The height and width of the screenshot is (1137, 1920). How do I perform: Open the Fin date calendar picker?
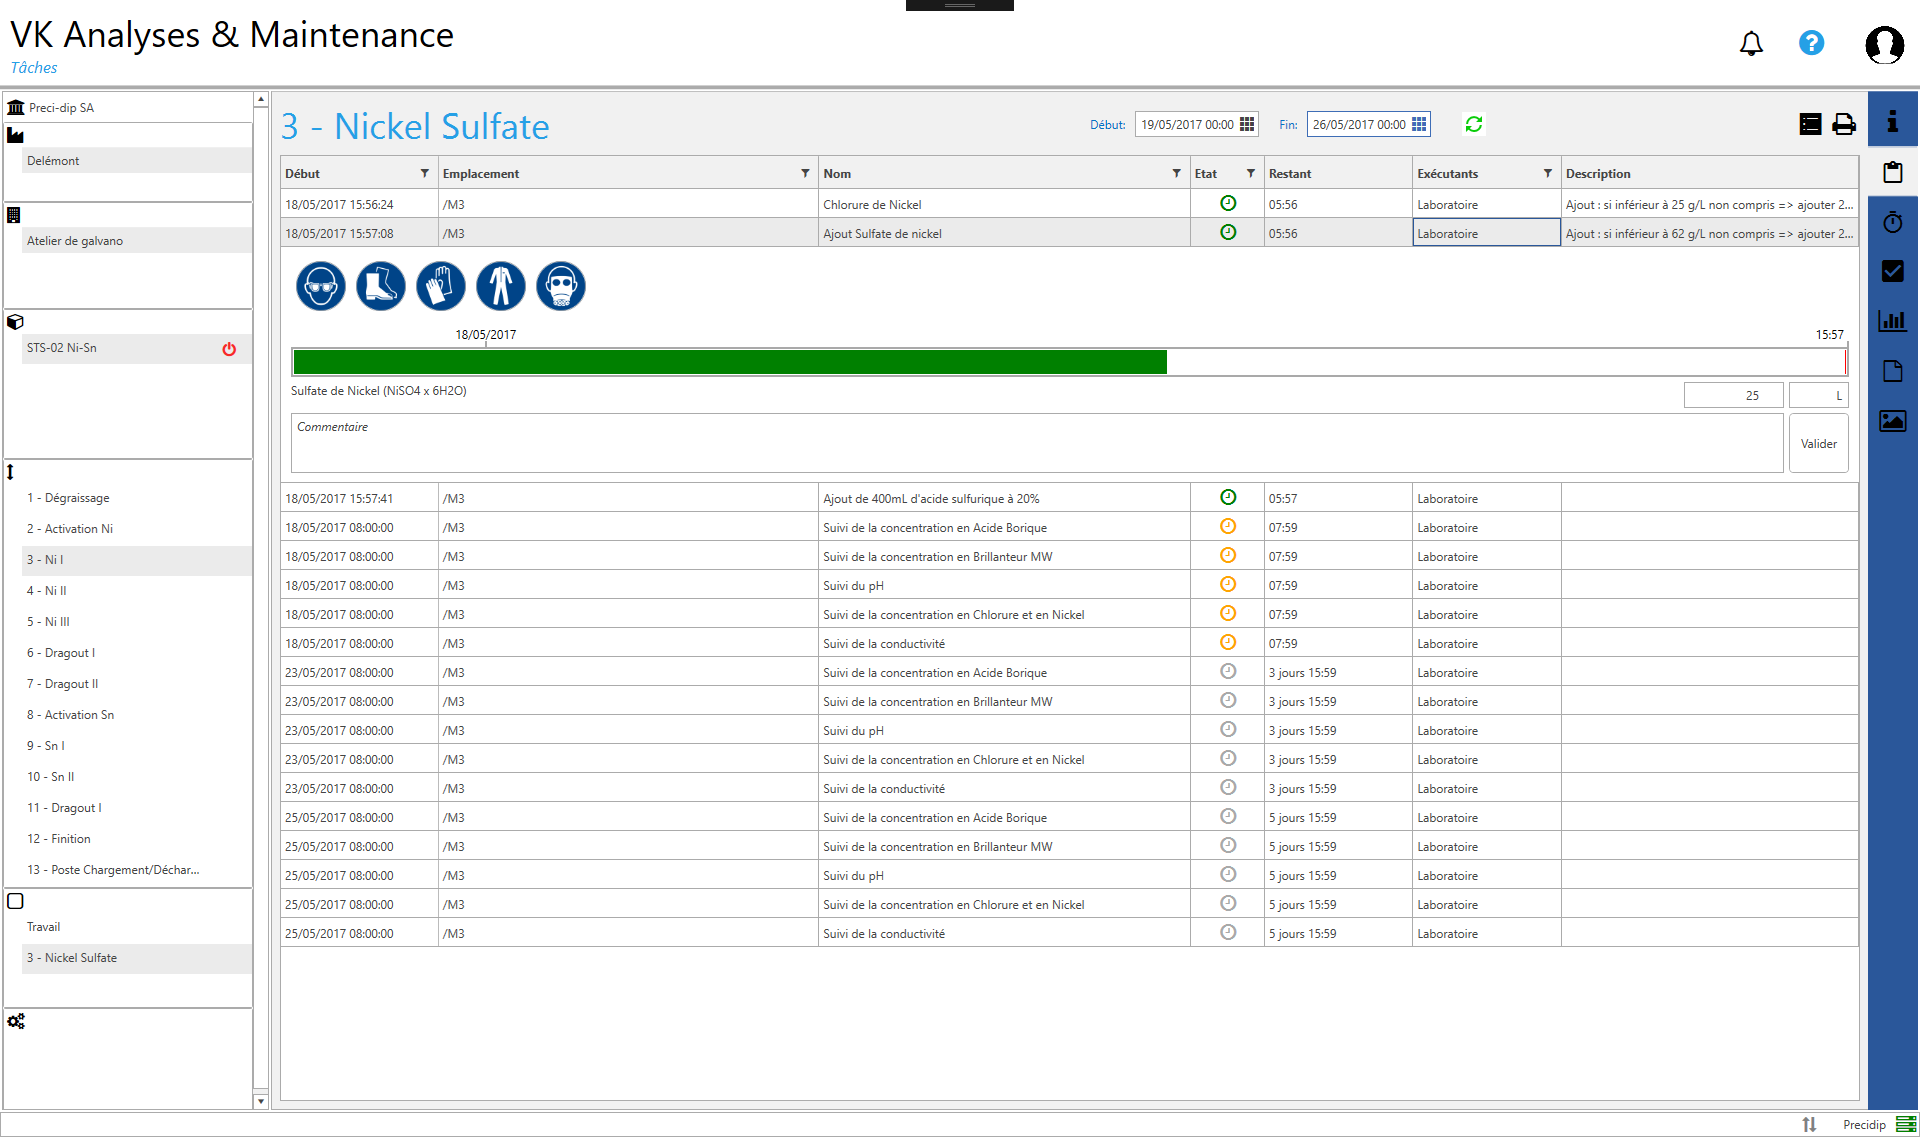[1419, 124]
